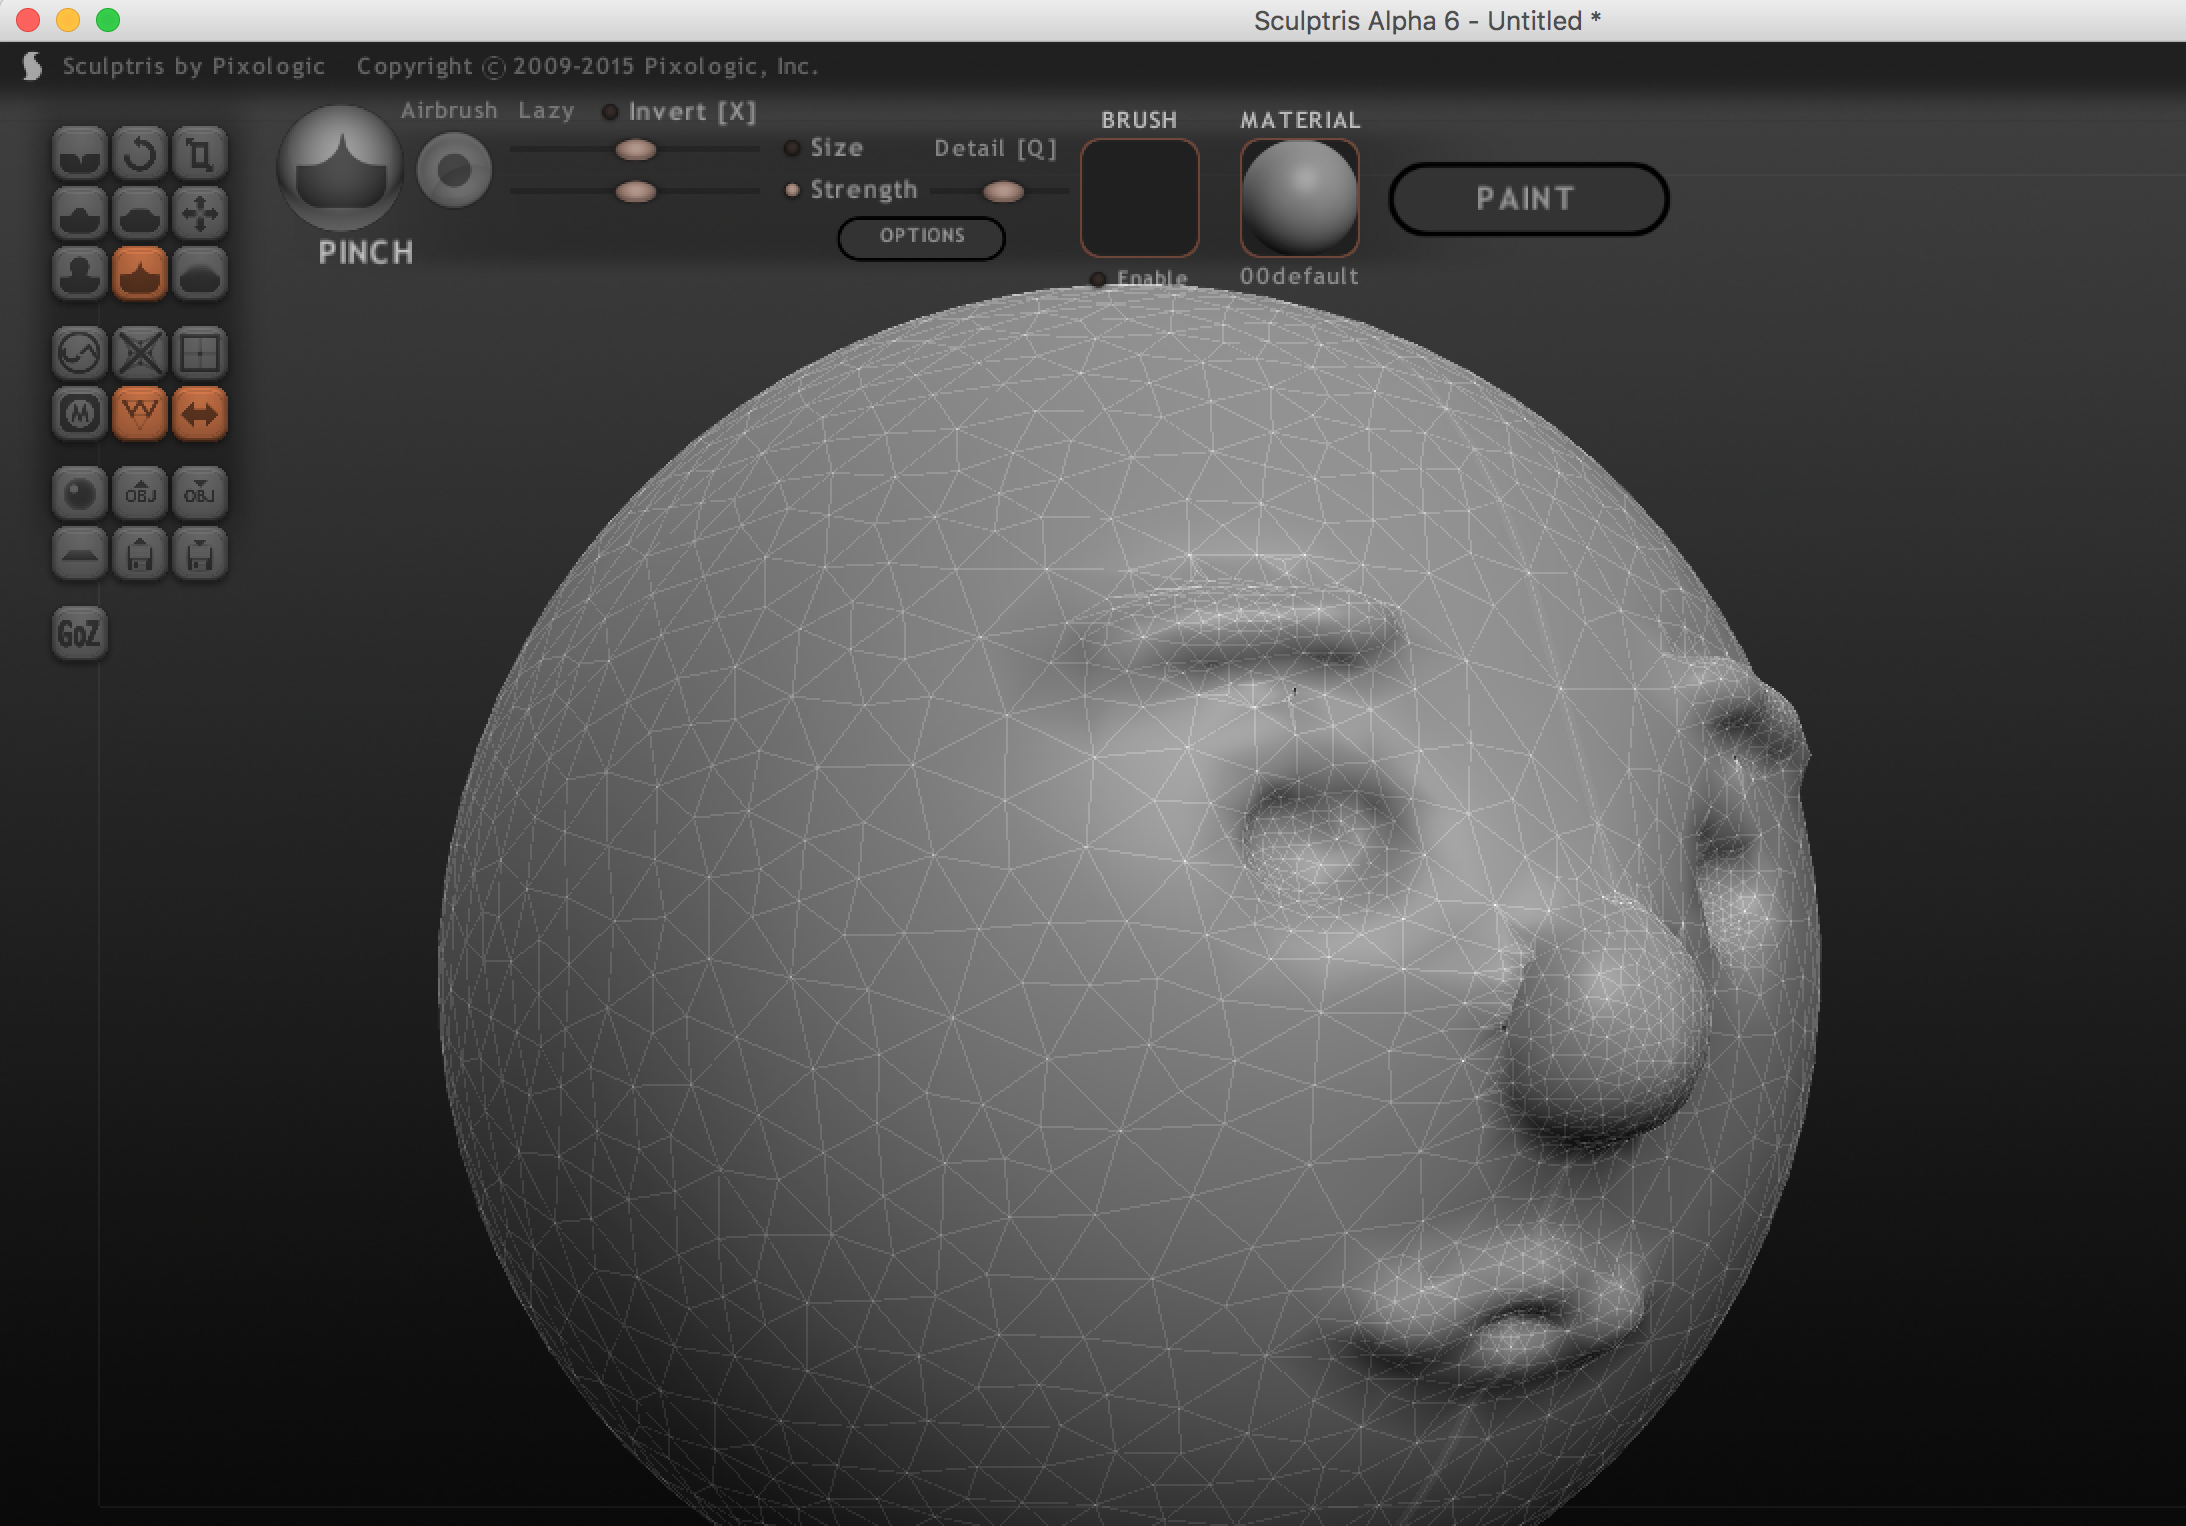Click the Sculptris logo icon at top-left

[x=32, y=66]
